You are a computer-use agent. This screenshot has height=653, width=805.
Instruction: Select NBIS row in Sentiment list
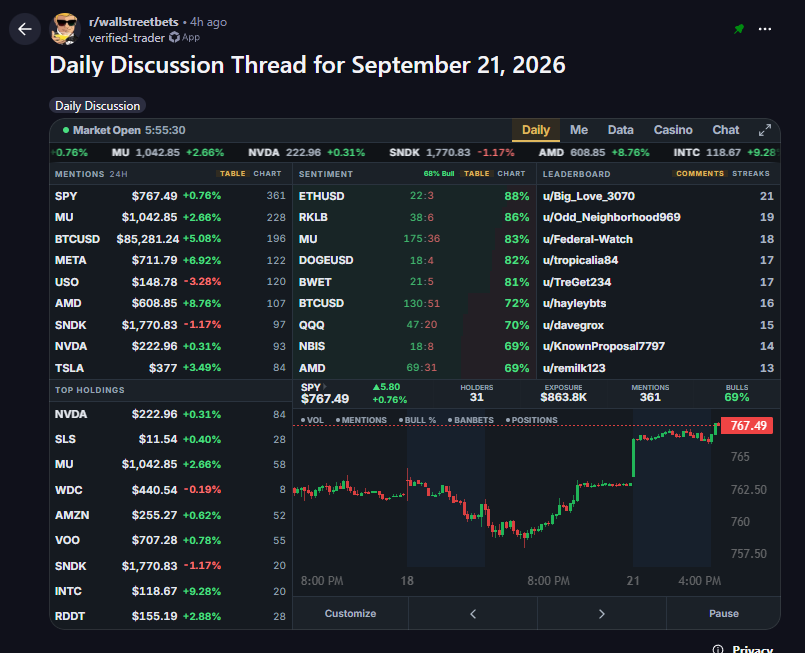tap(414, 347)
